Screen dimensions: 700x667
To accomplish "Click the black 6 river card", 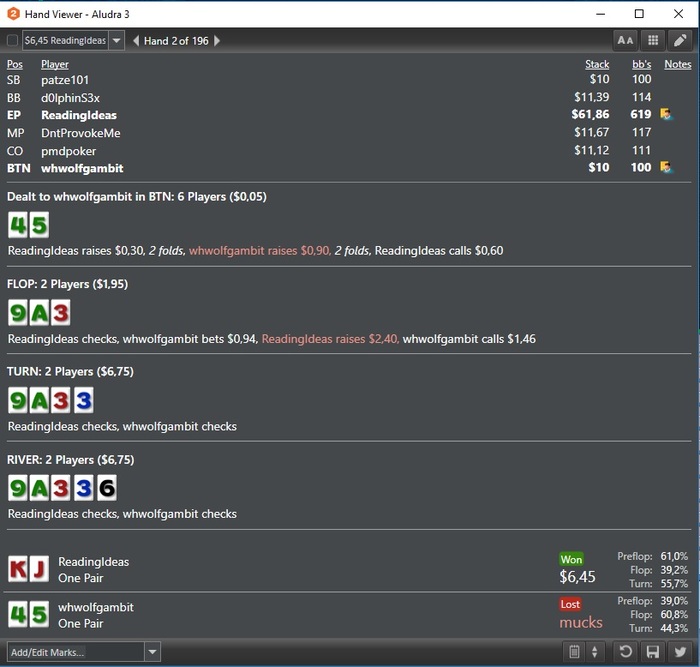I will (107, 488).
